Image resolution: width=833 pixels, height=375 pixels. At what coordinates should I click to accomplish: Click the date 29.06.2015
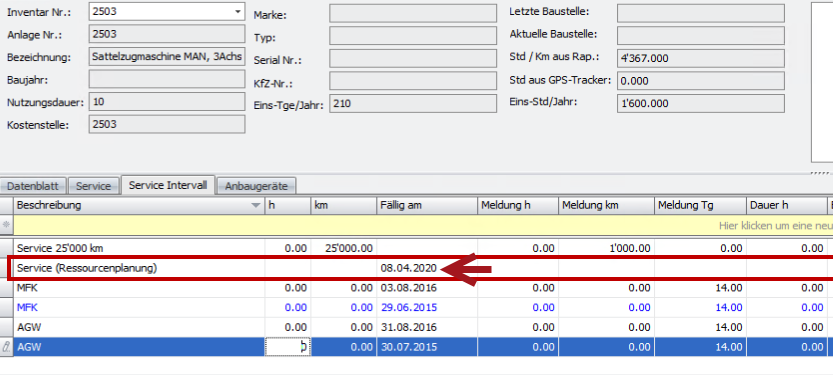(x=409, y=308)
